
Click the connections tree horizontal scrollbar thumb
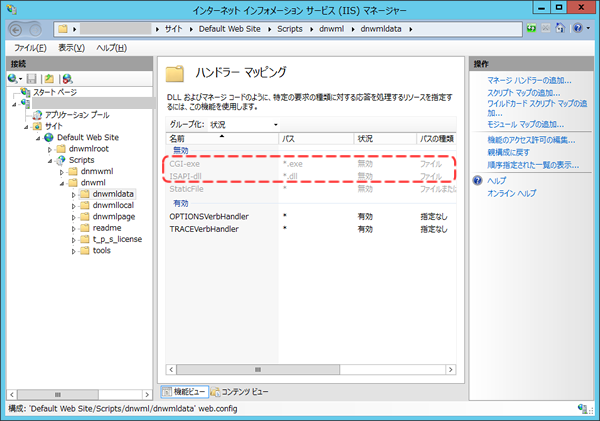pos(58,394)
